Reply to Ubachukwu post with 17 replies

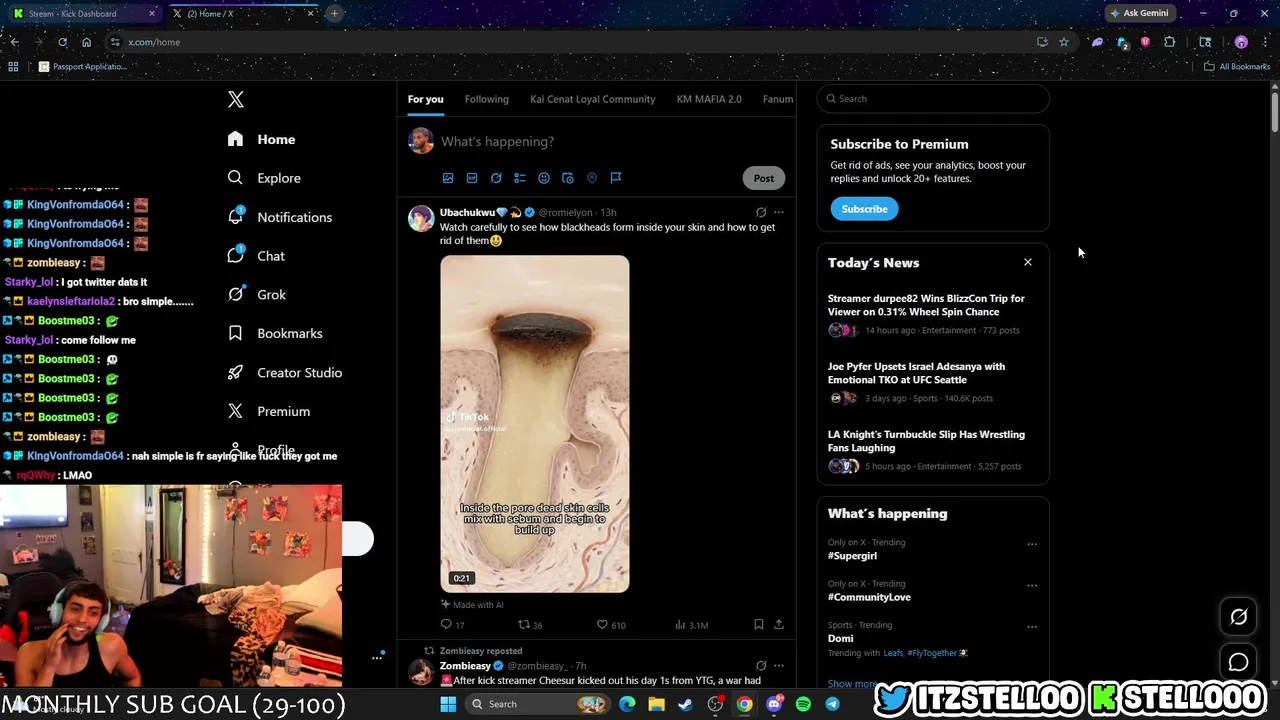click(x=453, y=625)
